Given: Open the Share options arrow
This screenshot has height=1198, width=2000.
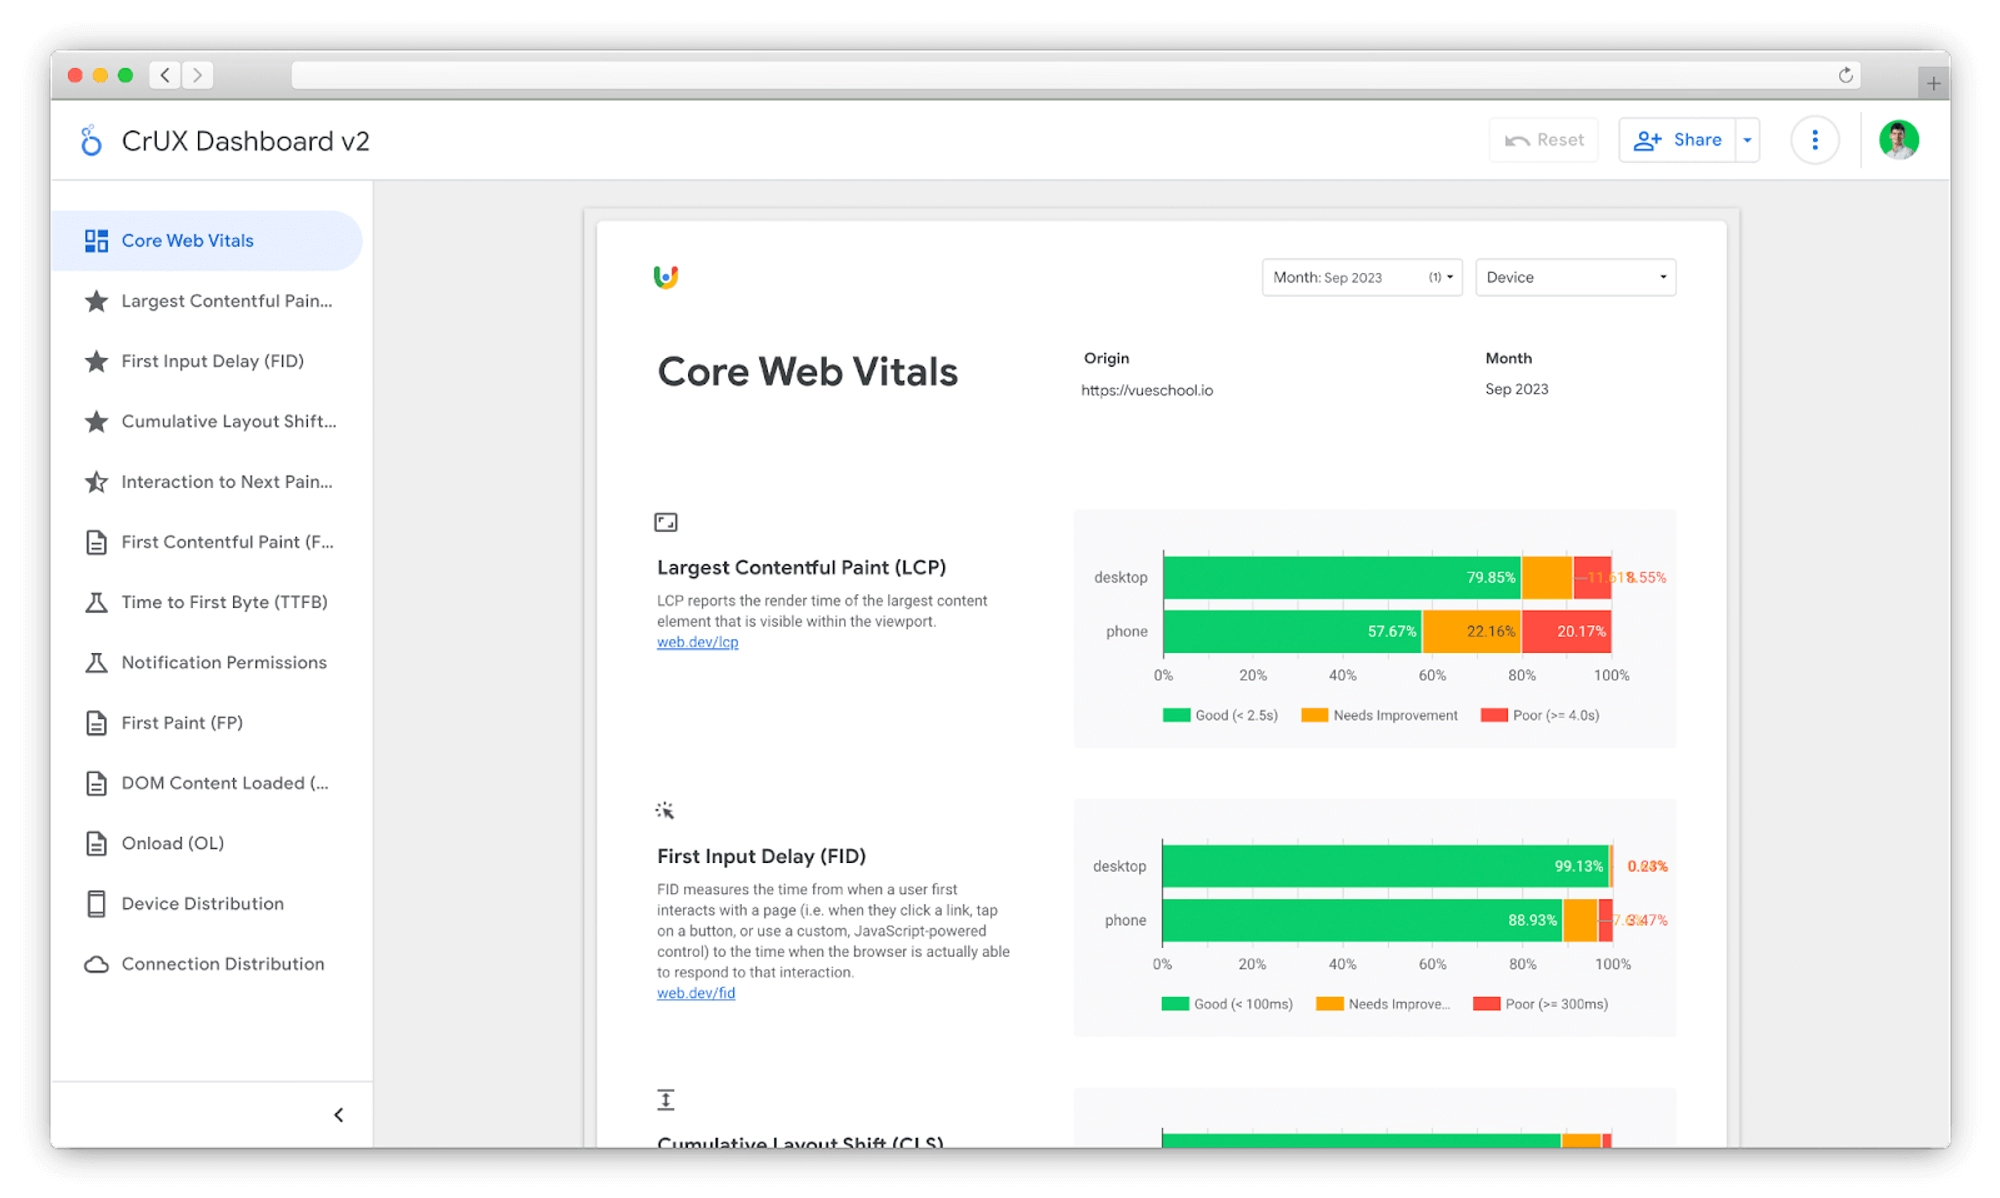Looking at the screenshot, I should (x=1746, y=140).
